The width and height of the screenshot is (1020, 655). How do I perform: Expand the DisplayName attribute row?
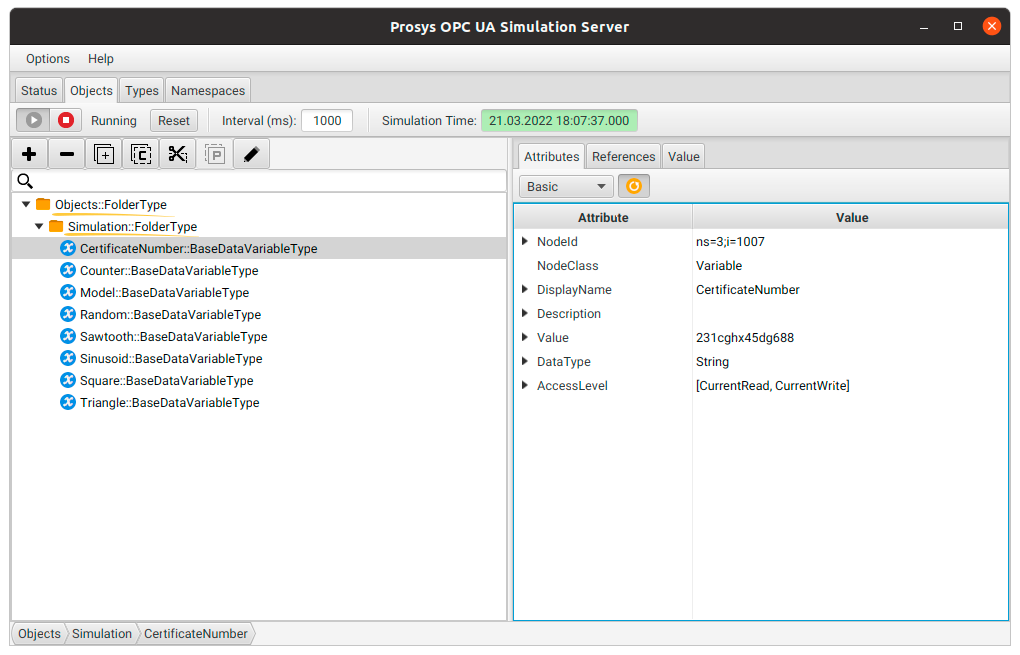(525, 289)
